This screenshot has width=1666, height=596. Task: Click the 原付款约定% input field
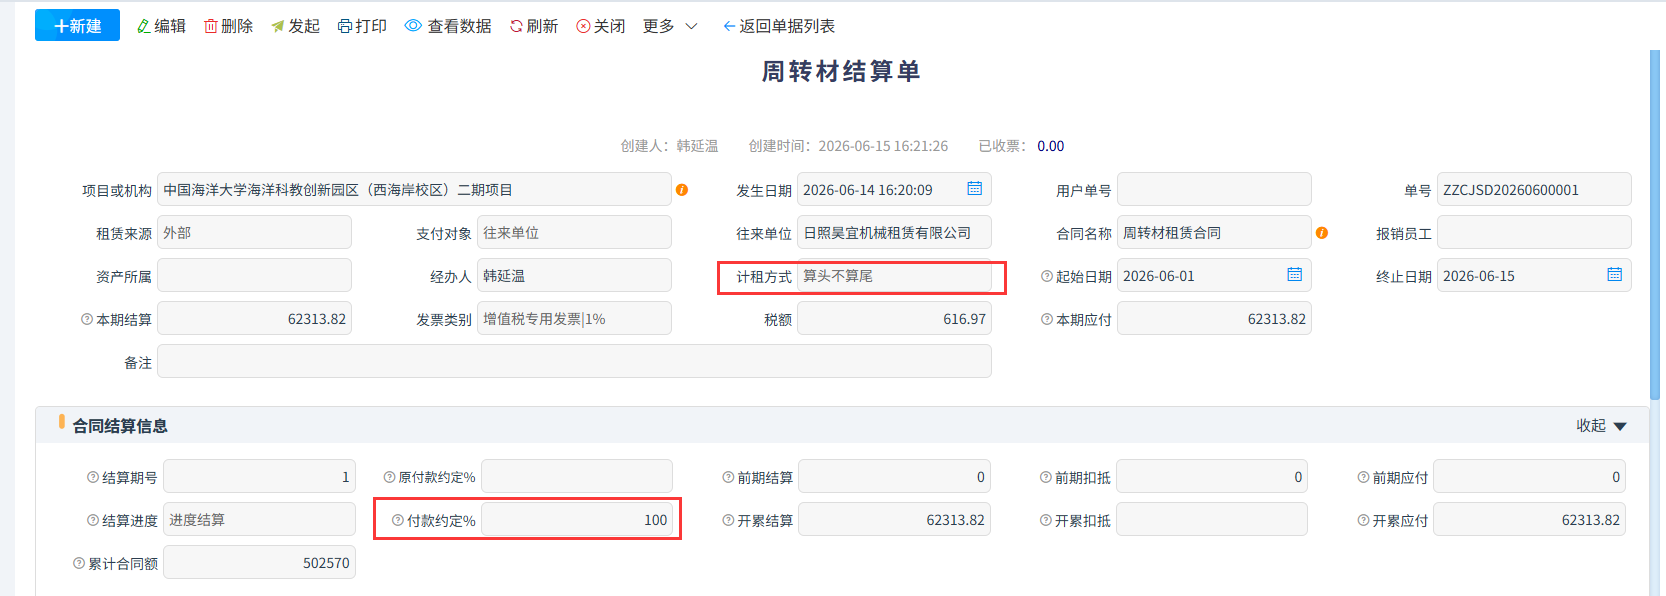click(577, 476)
